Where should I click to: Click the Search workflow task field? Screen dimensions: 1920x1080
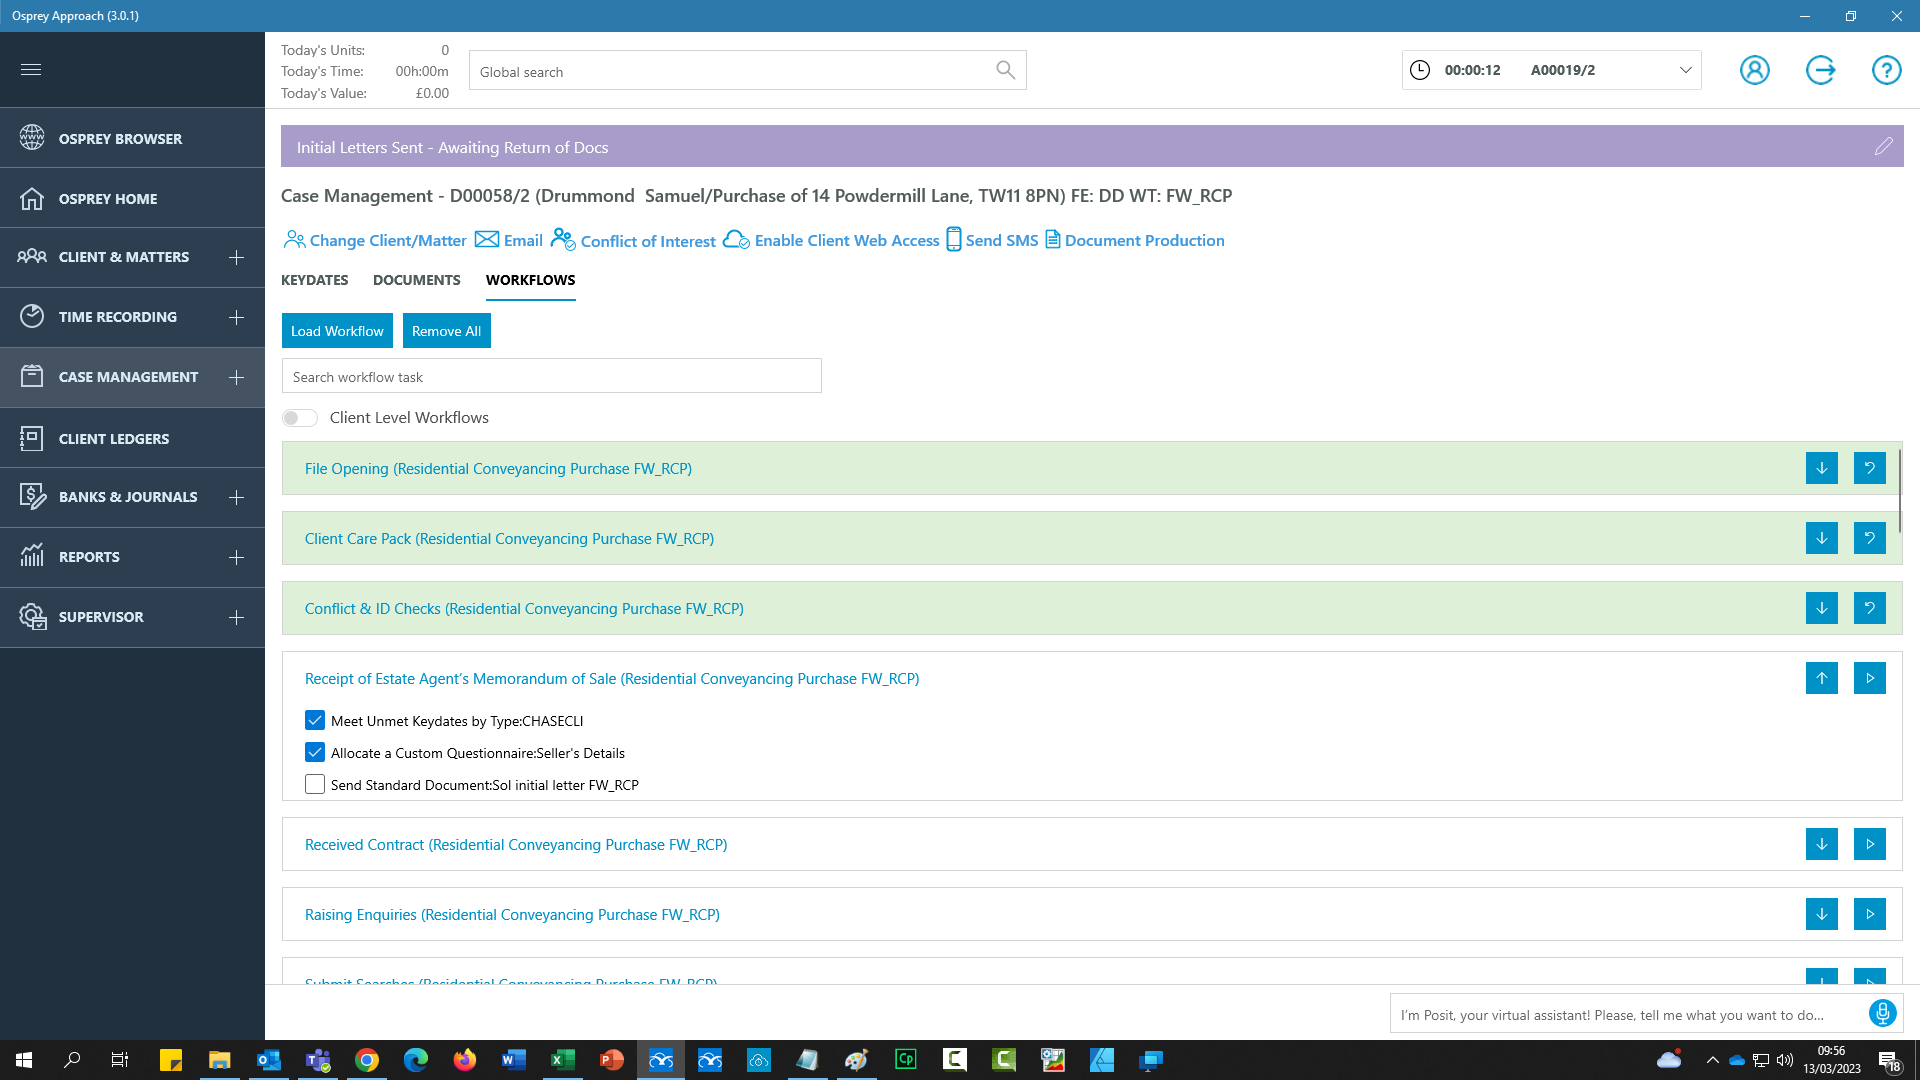[x=551, y=377]
